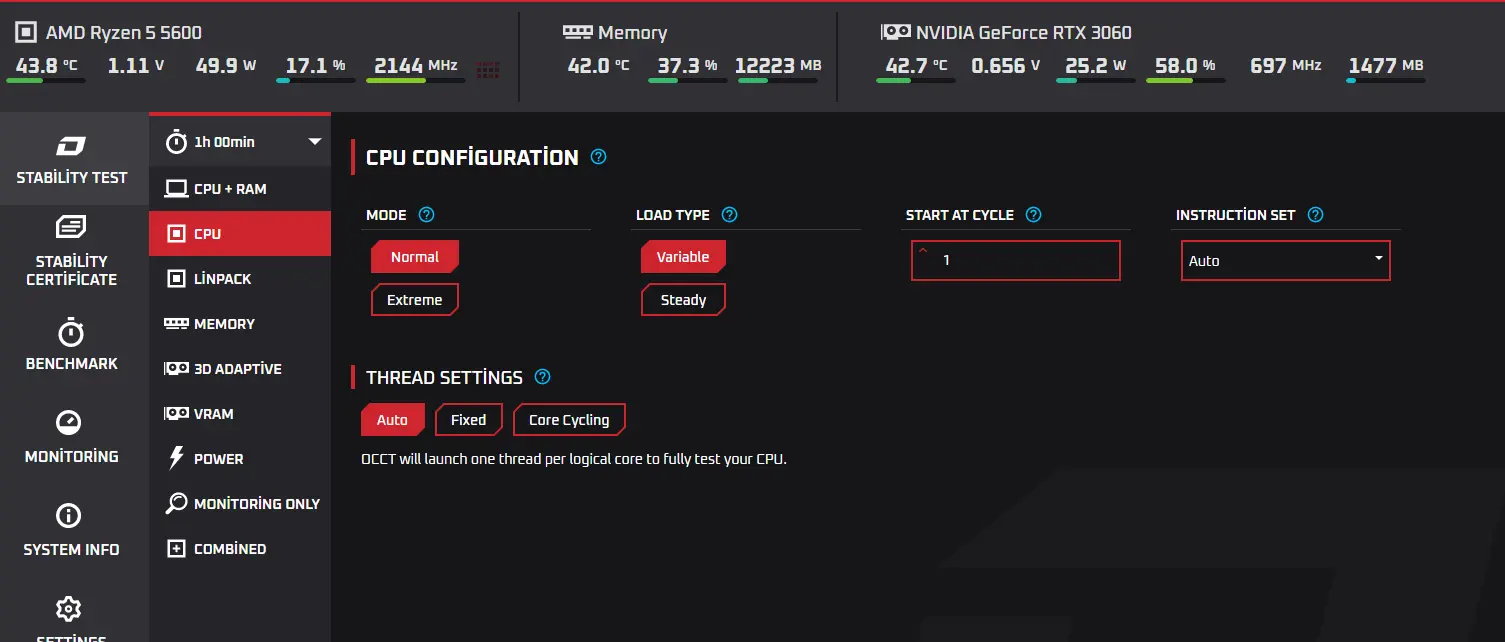Click the AMD Ryzen CPU chip icon
This screenshot has height=642, width=1505.
coord(26,32)
